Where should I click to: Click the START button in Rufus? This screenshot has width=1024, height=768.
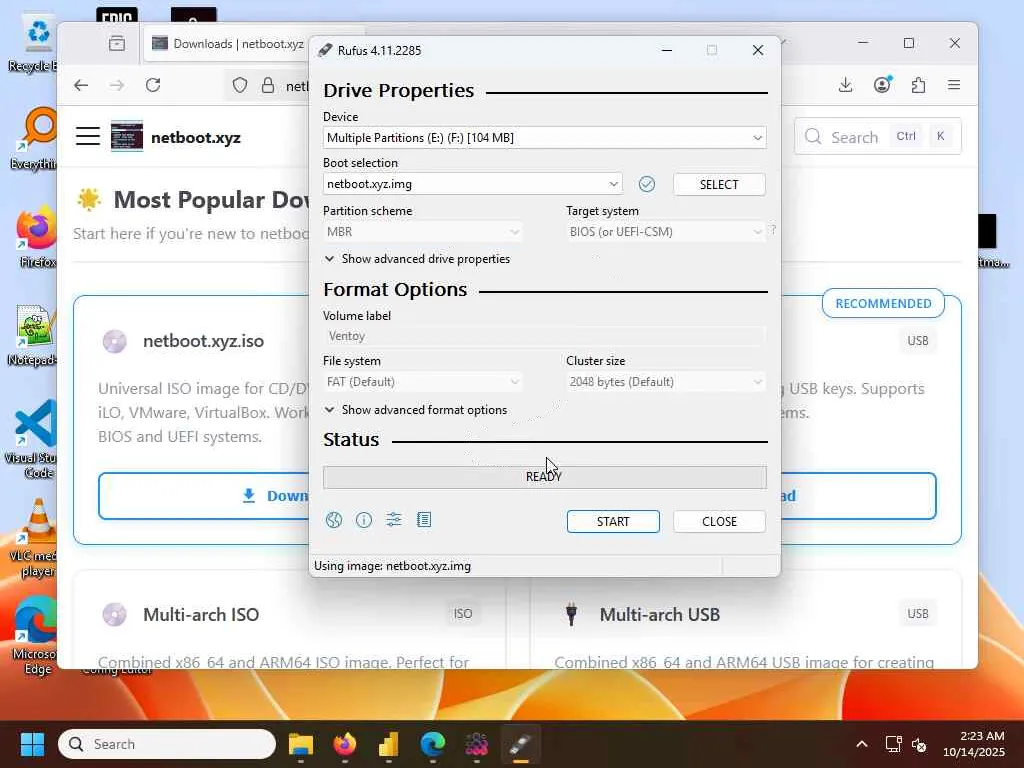(613, 522)
